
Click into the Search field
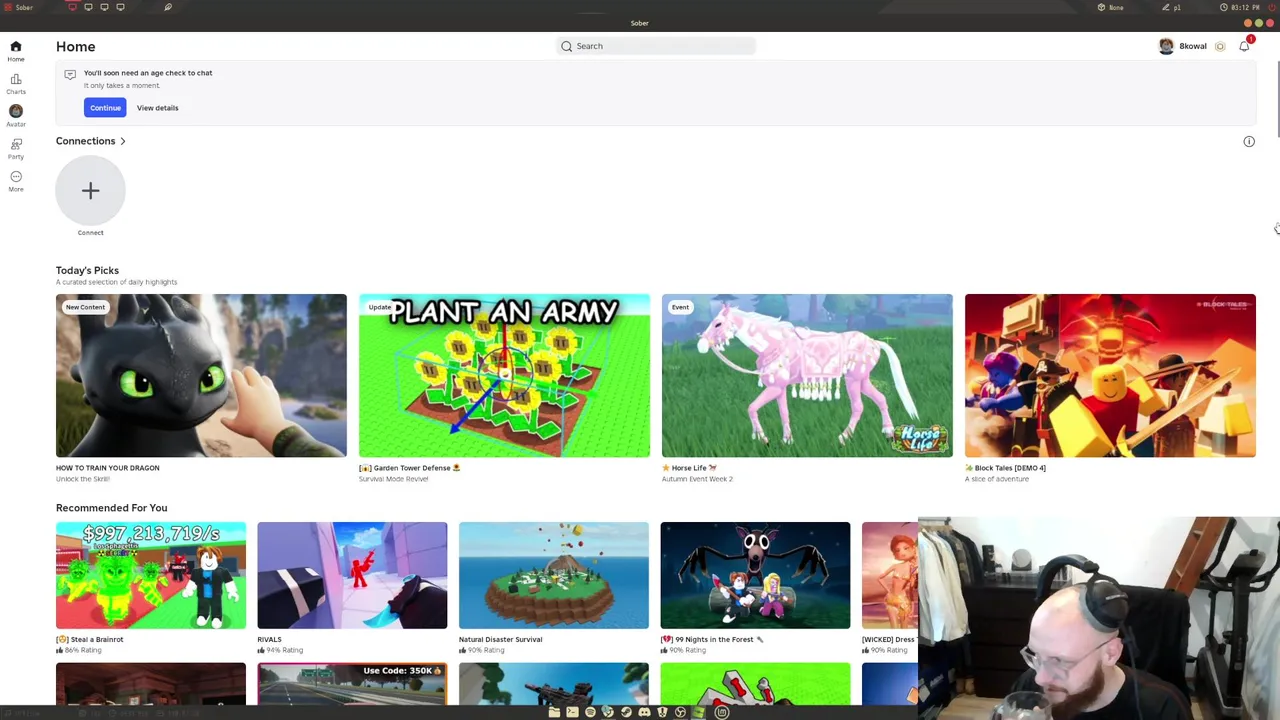(x=655, y=46)
